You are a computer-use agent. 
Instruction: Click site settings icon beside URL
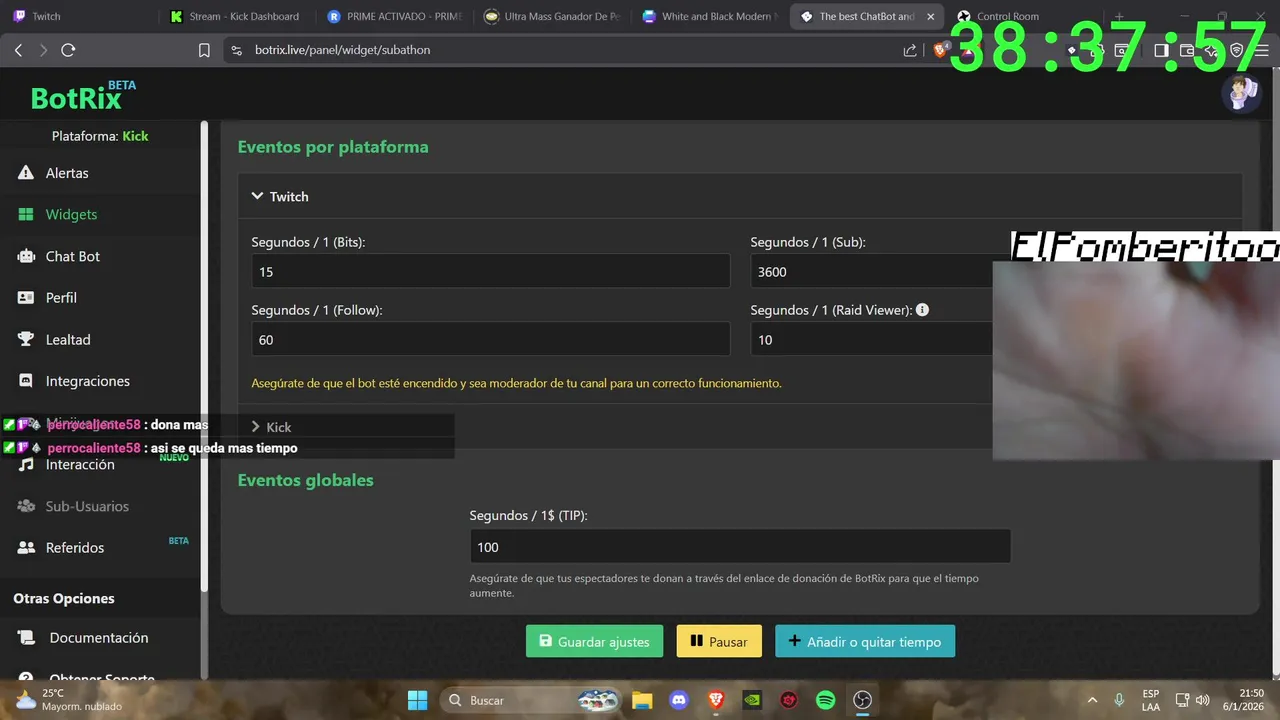coord(236,50)
